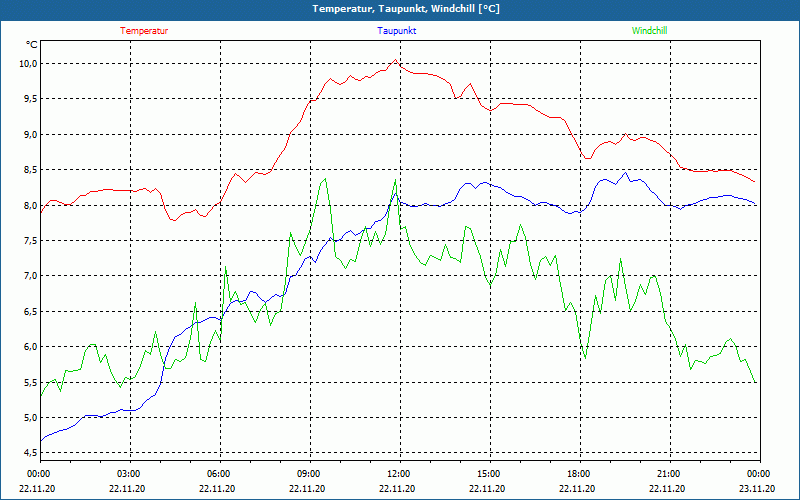Click the 7,5 y-axis value
This screenshot has width=800, height=500.
pyautogui.click(x=30, y=241)
